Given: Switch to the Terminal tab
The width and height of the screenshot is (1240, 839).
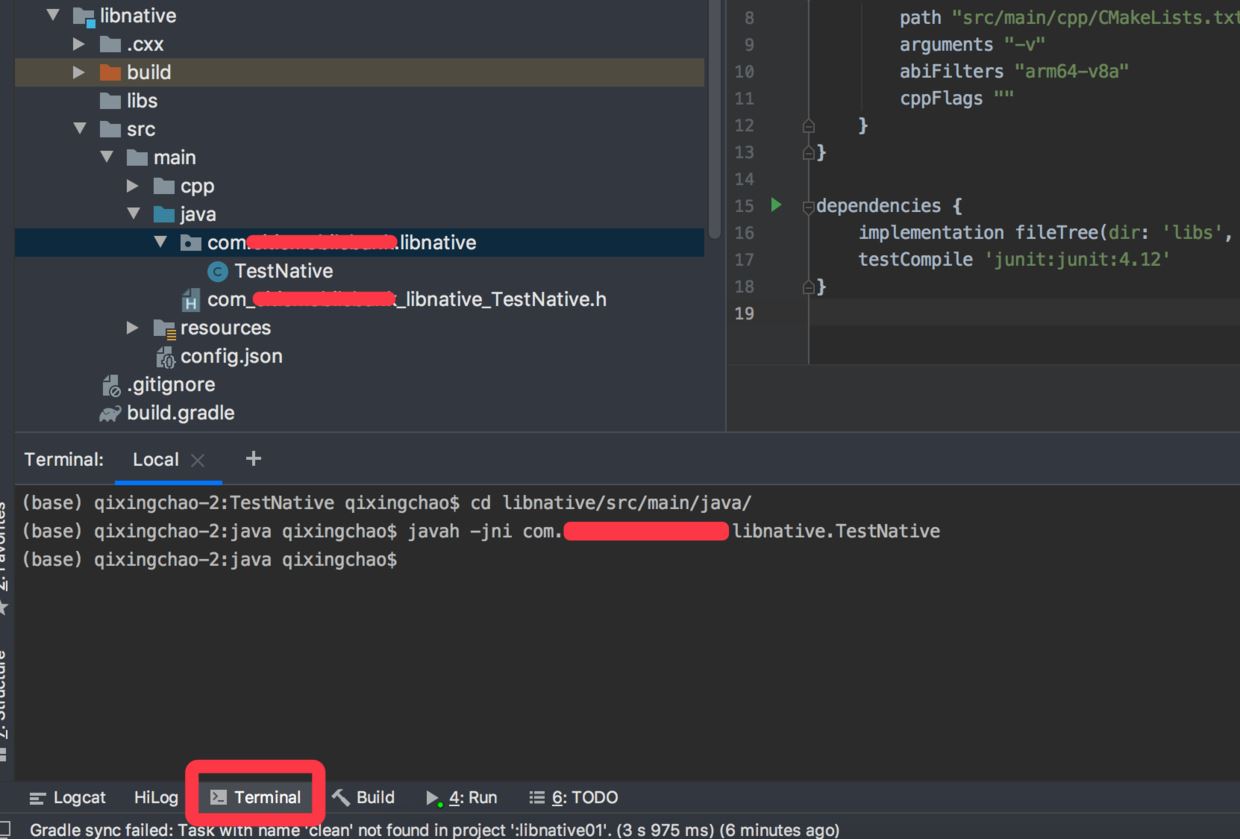Looking at the screenshot, I should click(x=256, y=797).
